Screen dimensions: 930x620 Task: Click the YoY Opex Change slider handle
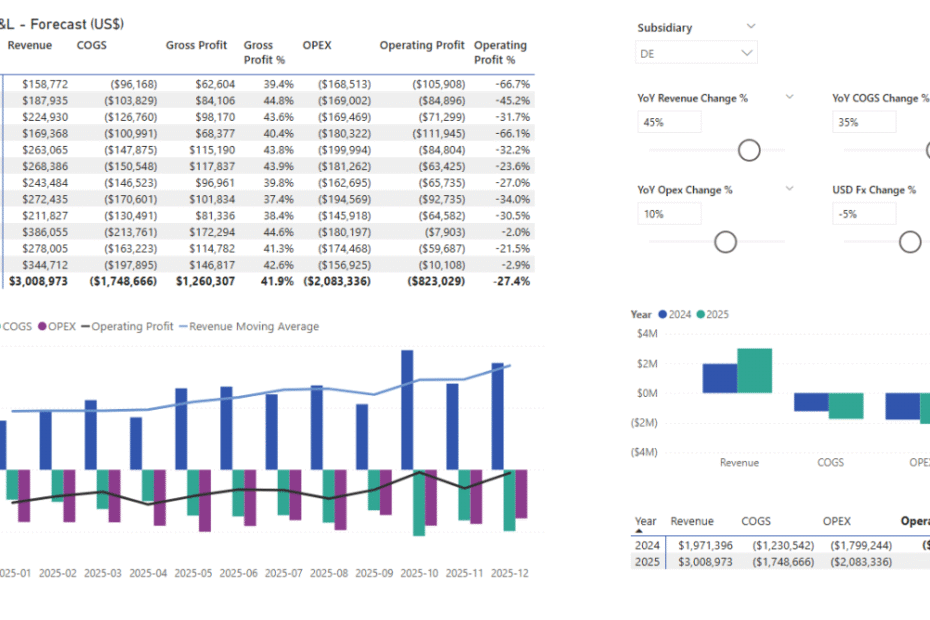pyautogui.click(x=725, y=242)
